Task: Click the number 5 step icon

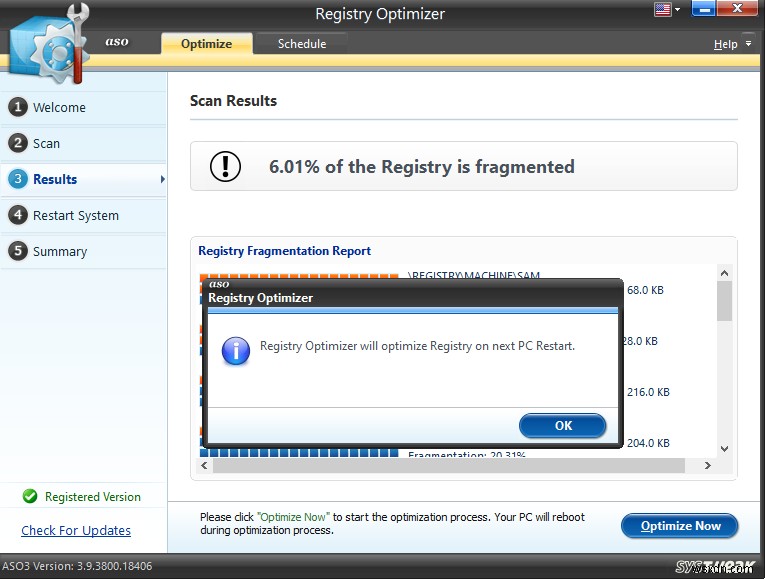Action: [18, 251]
